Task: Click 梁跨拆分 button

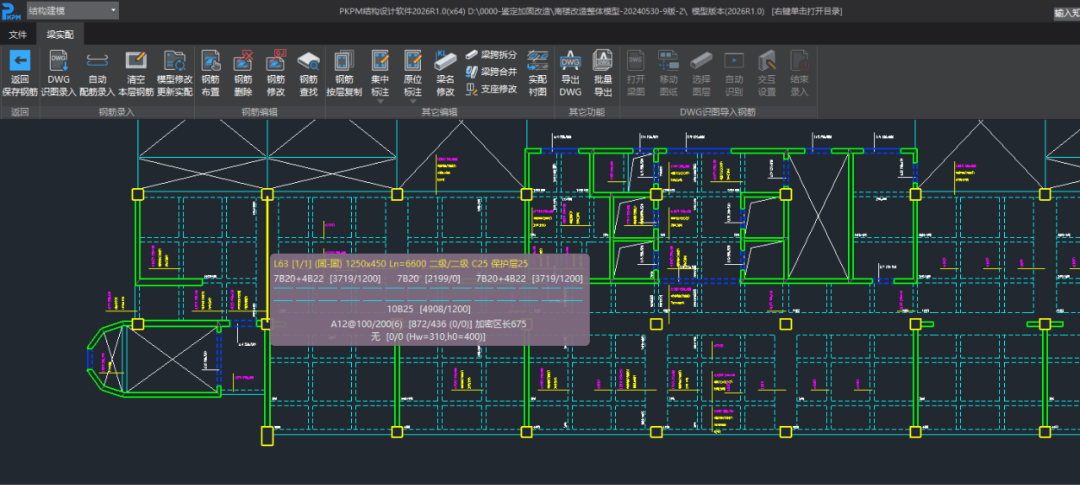Action: (x=490, y=55)
